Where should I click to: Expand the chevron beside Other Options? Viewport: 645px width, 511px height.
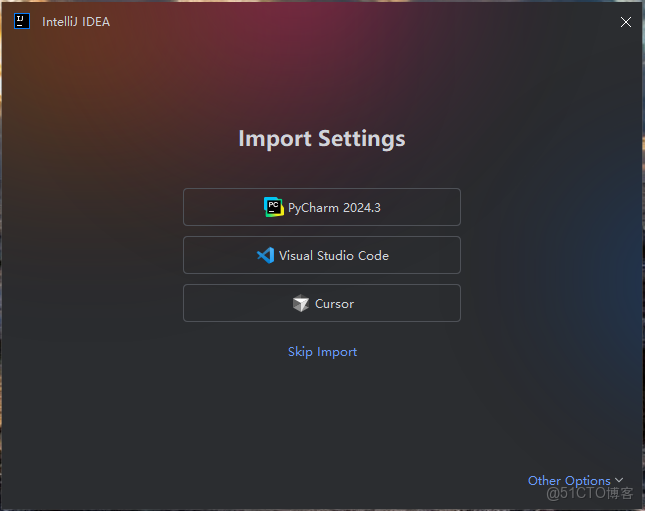(x=619, y=481)
